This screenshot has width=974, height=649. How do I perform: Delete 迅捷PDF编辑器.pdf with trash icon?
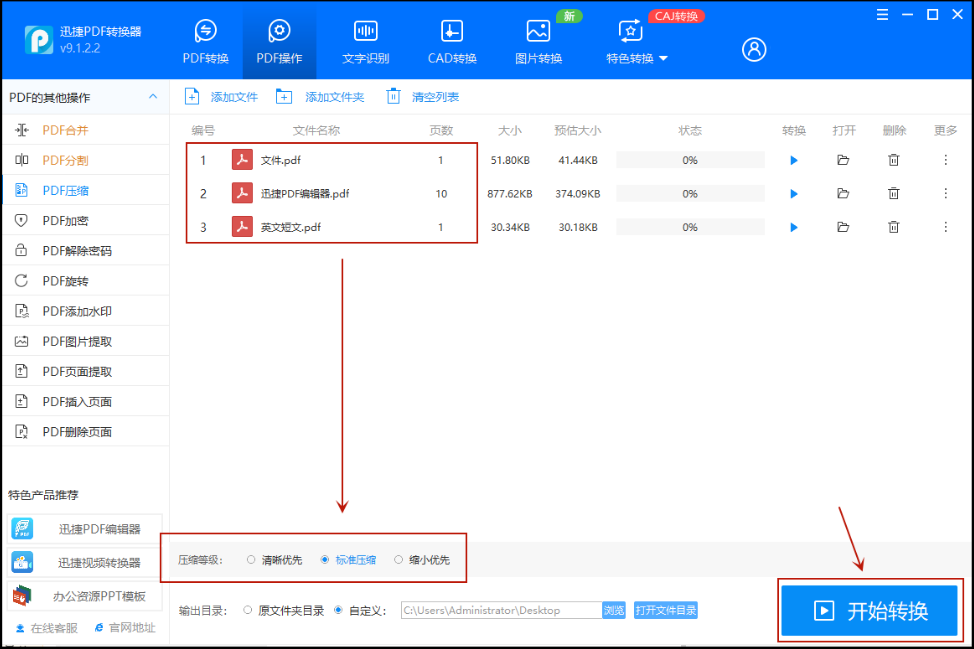[x=893, y=194]
